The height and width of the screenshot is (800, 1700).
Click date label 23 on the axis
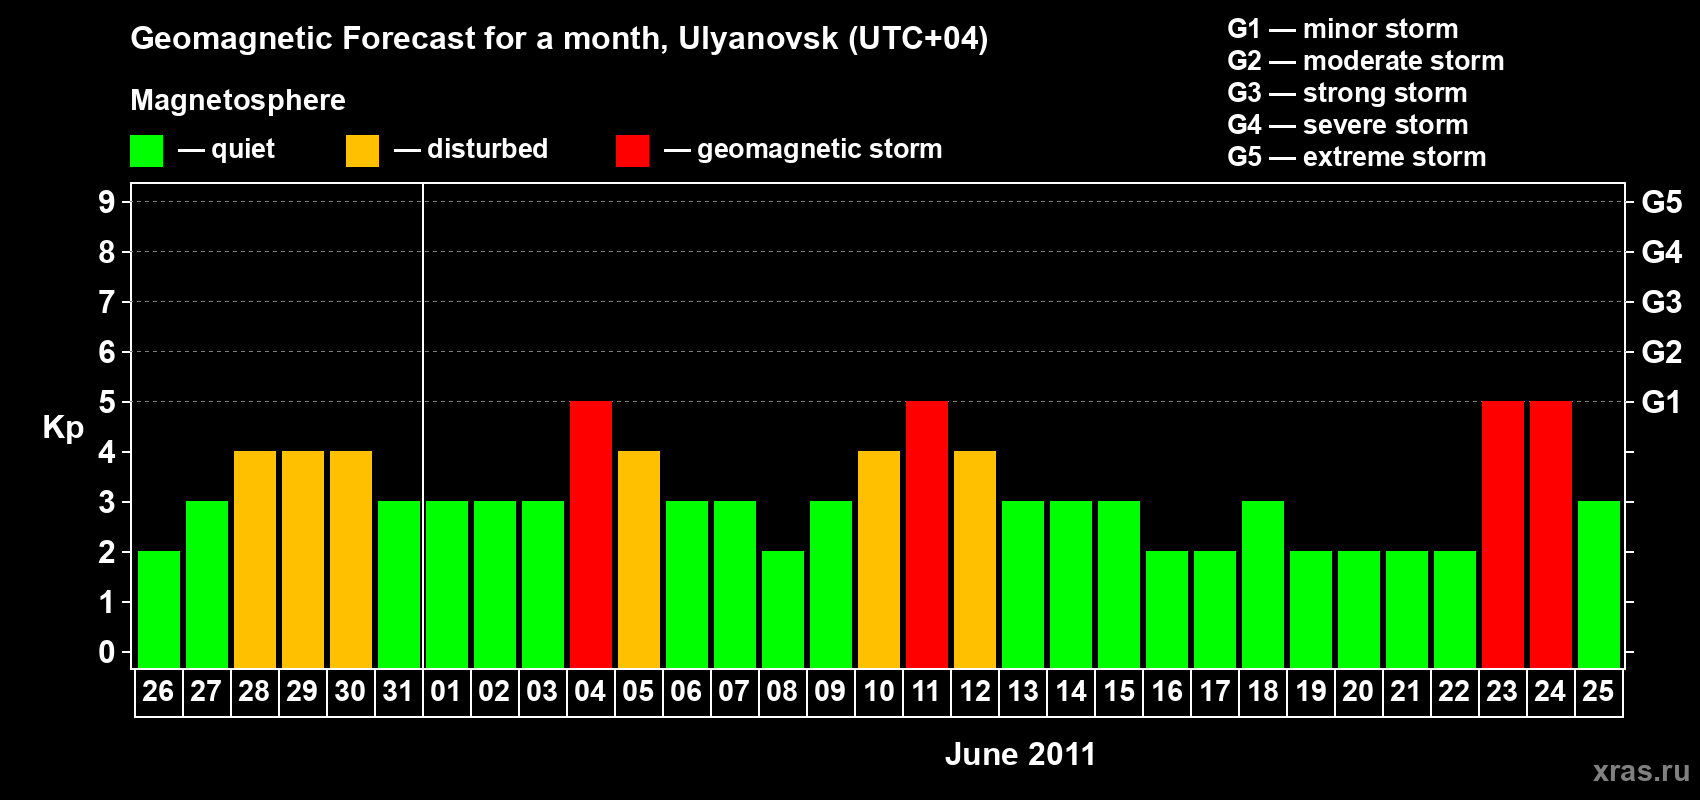1502,691
